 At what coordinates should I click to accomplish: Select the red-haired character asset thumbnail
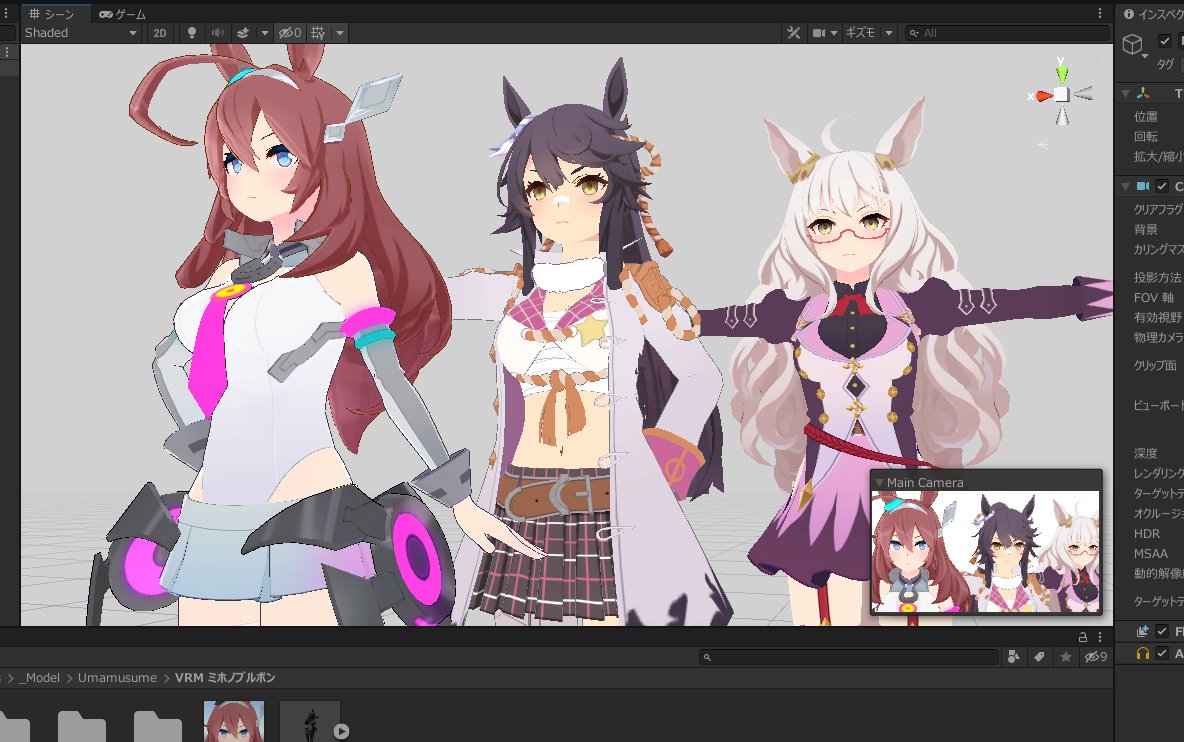click(x=234, y=721)
